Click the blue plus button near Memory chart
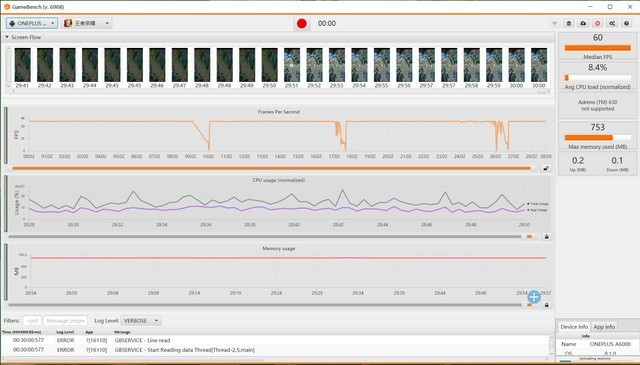 [534, 297]
